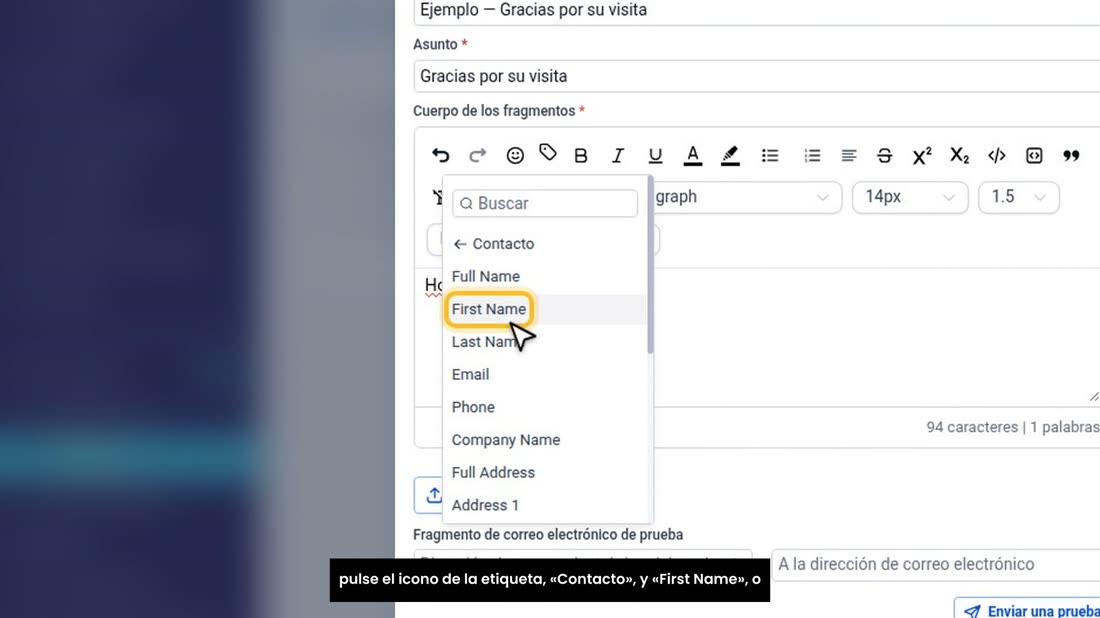
Task: Click the Asunto subject field
Action: pos(756,76)
